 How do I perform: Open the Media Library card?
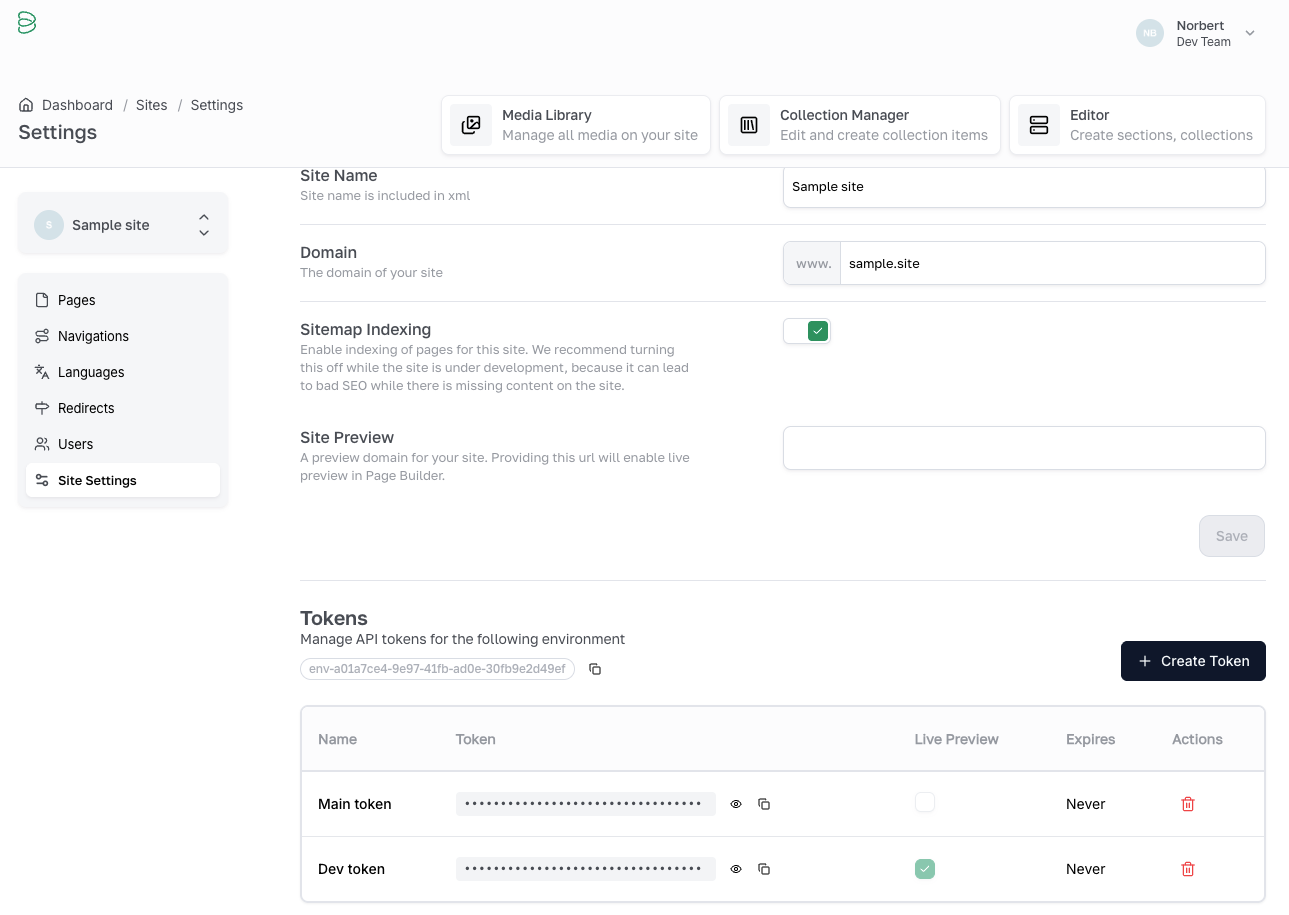click(x=575, y=125)
